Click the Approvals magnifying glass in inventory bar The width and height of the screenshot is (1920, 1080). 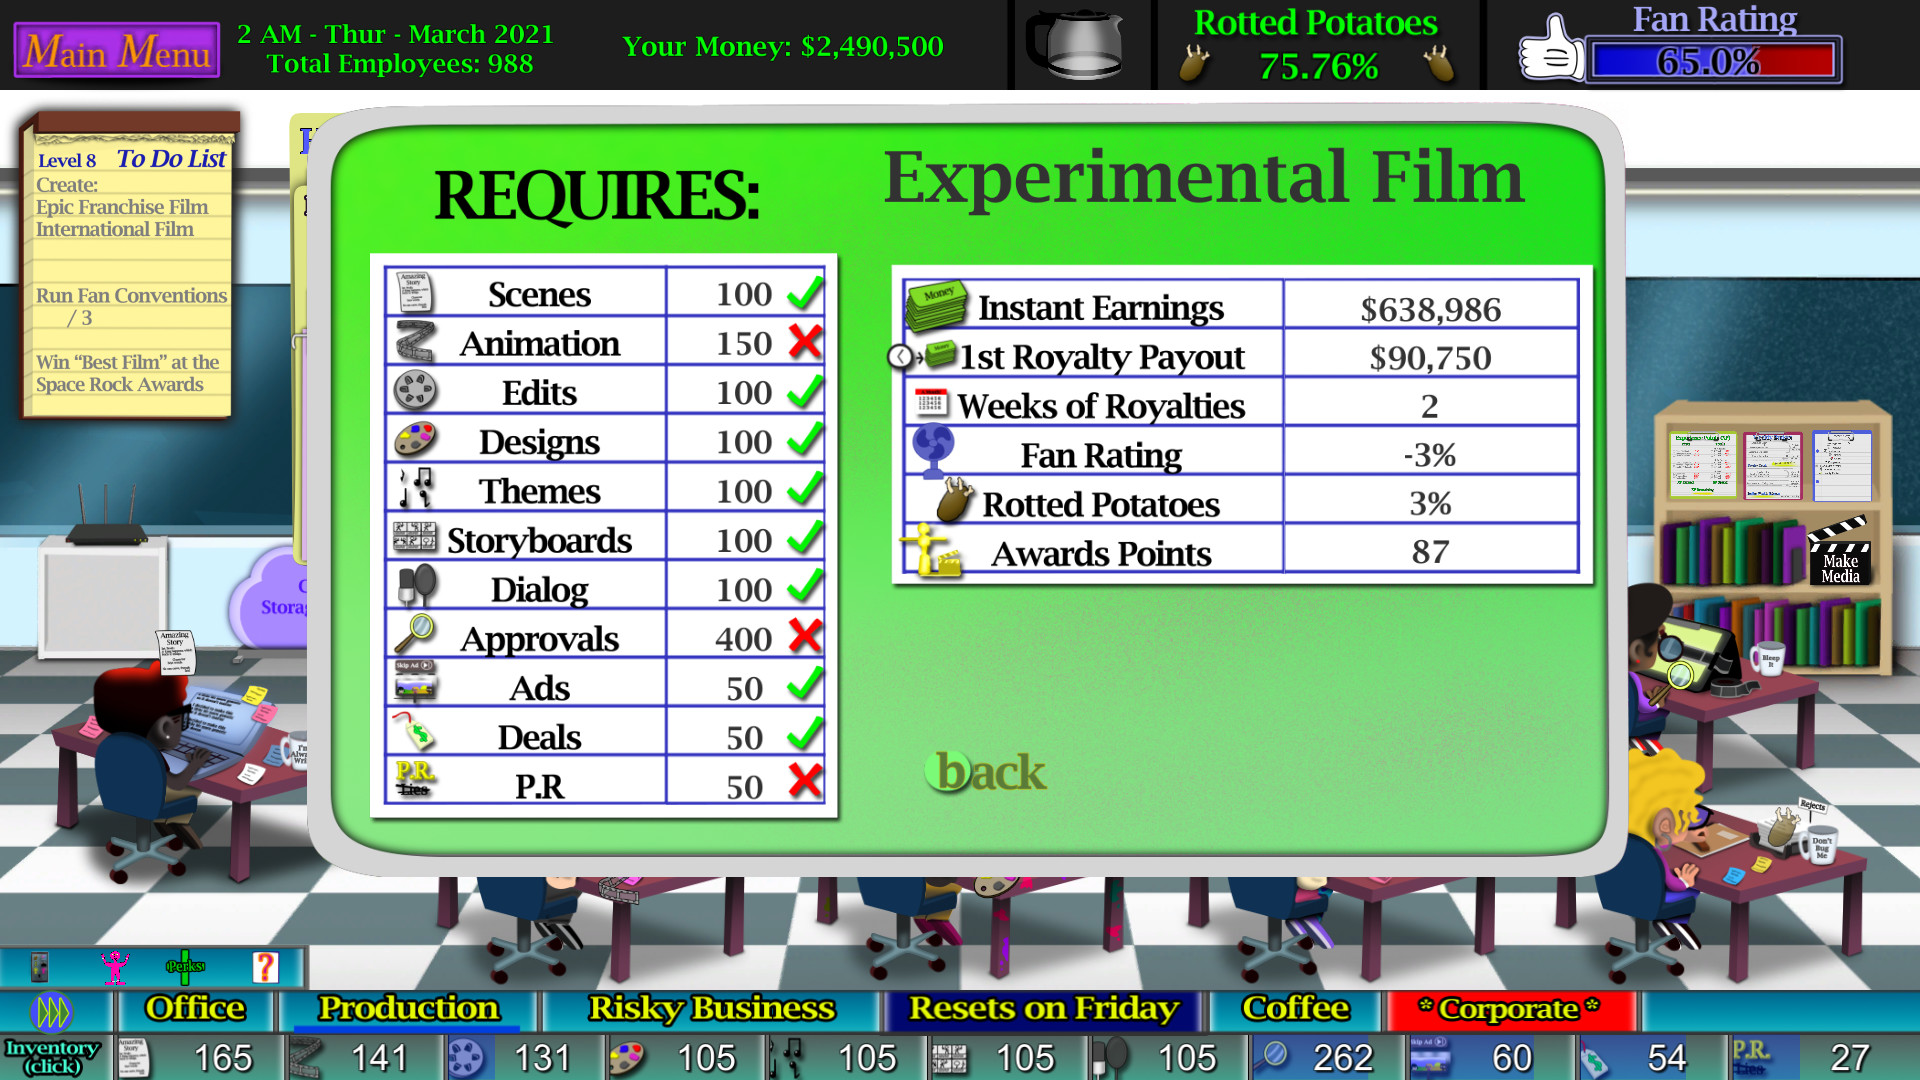coord(1273,1057)
